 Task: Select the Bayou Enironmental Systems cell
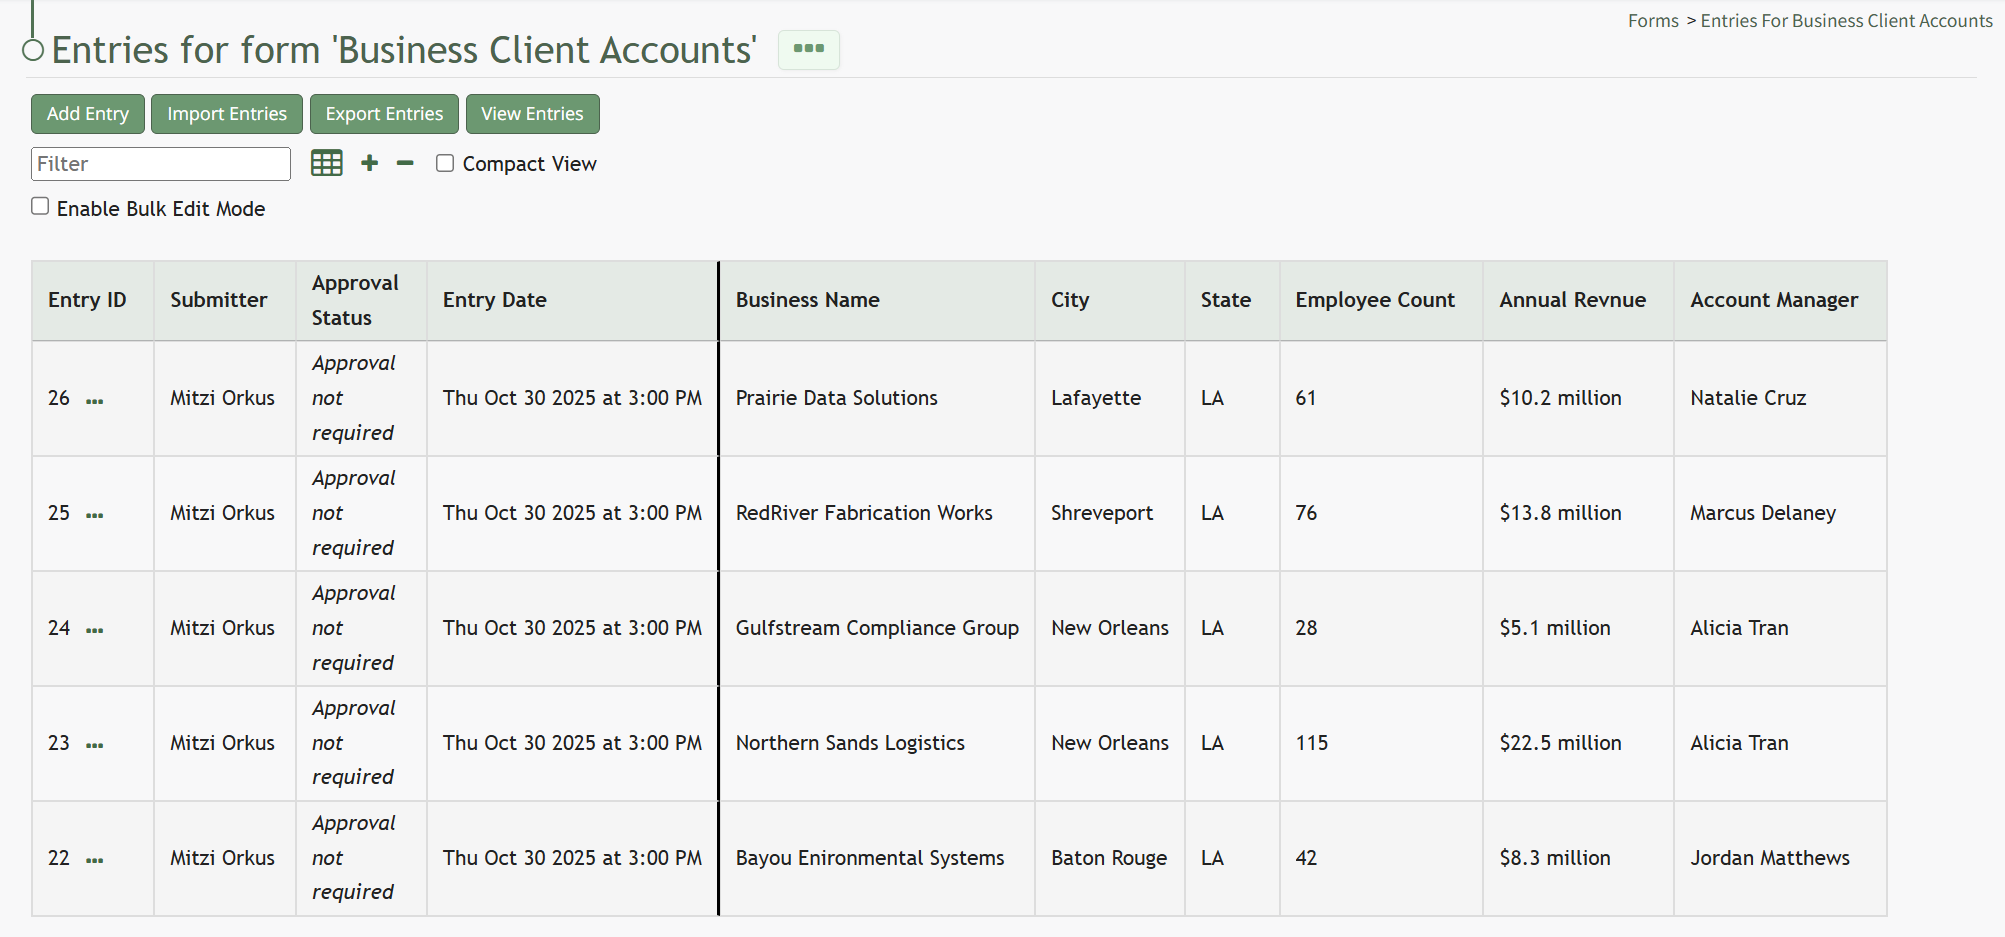click(x=877, y=858)
